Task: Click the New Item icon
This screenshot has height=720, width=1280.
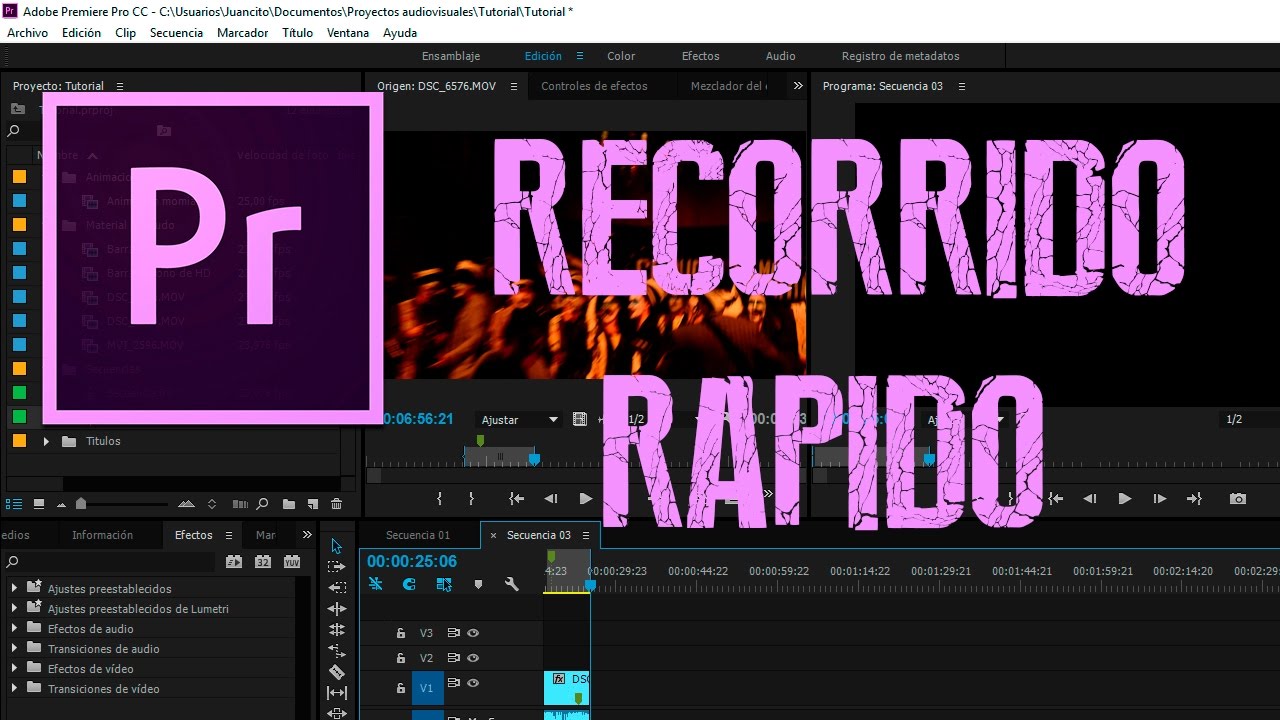Action: [312, 504]
